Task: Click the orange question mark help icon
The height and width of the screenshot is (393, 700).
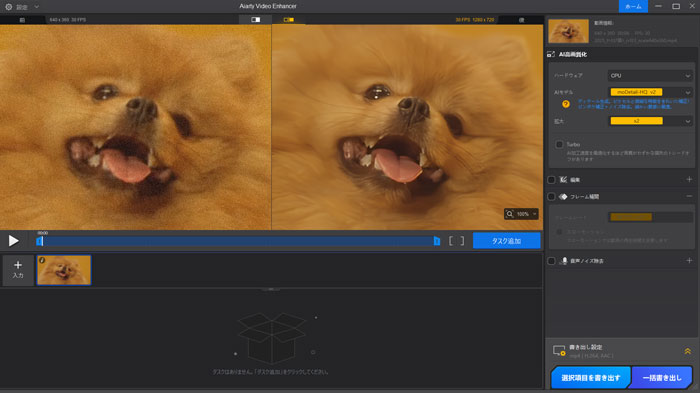Action: [566, 104]
